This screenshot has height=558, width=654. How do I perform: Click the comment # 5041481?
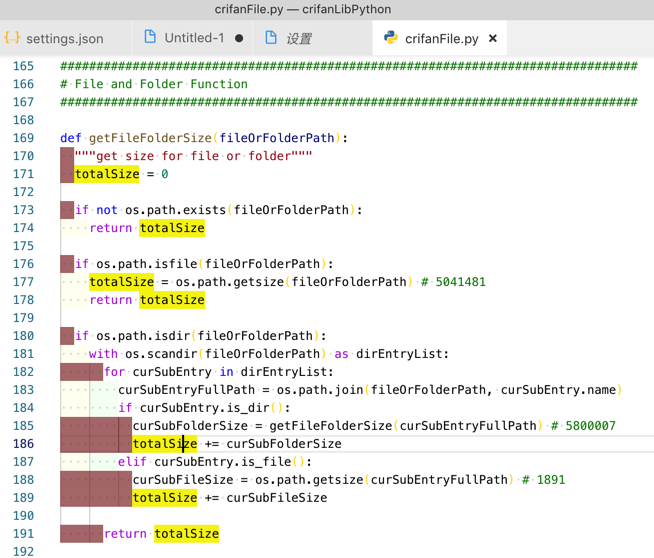(453, 282)
